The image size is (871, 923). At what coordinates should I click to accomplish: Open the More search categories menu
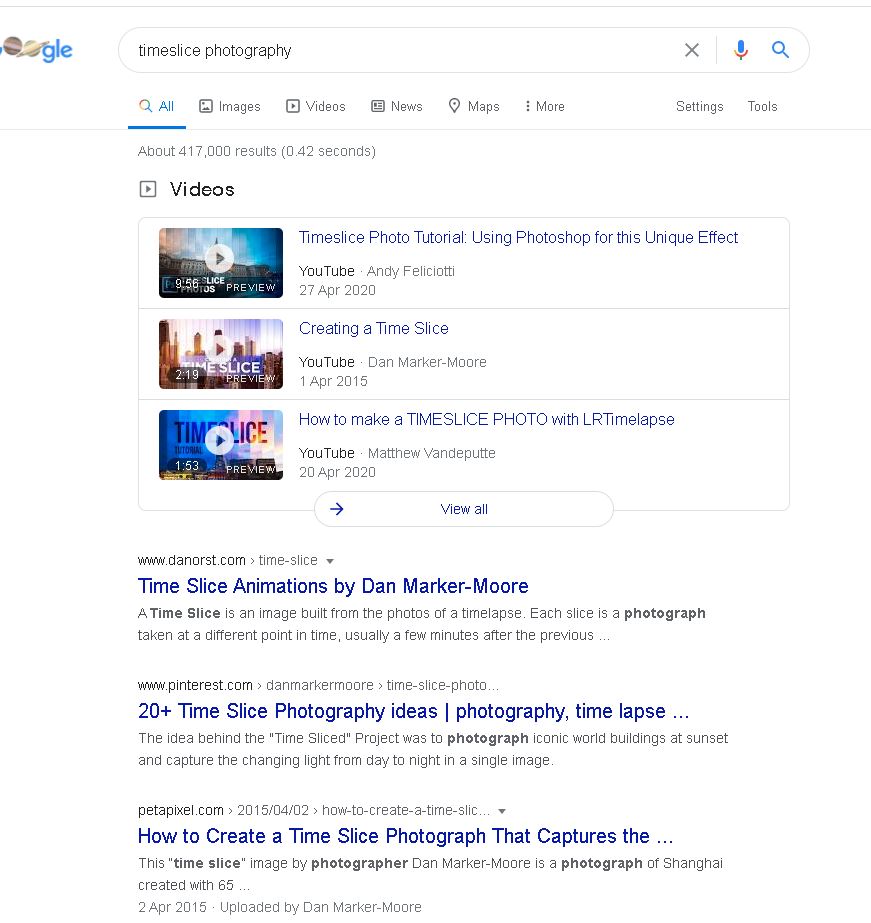tap(544, 107)
